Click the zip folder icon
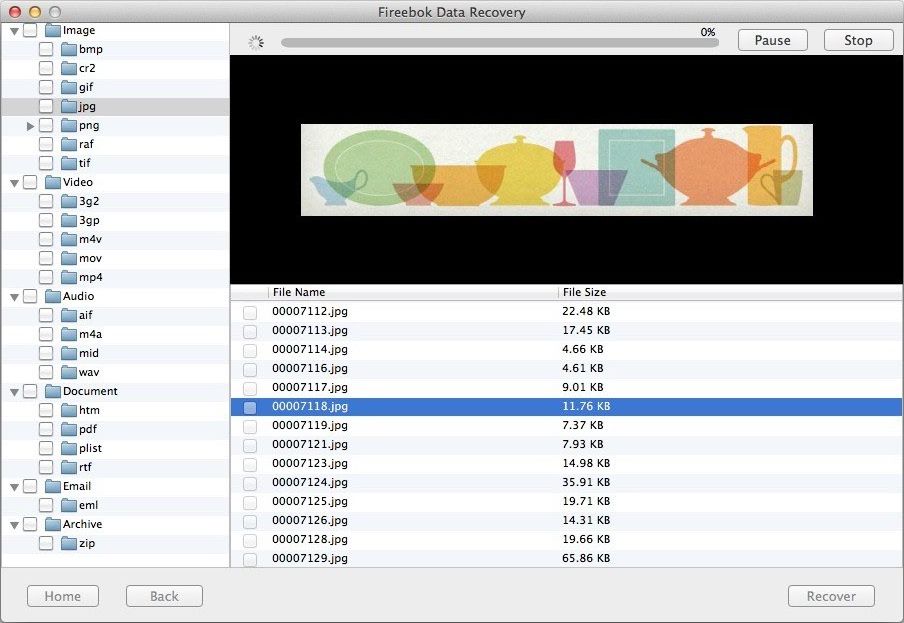 pyautogui.click(x=69, y=544)
